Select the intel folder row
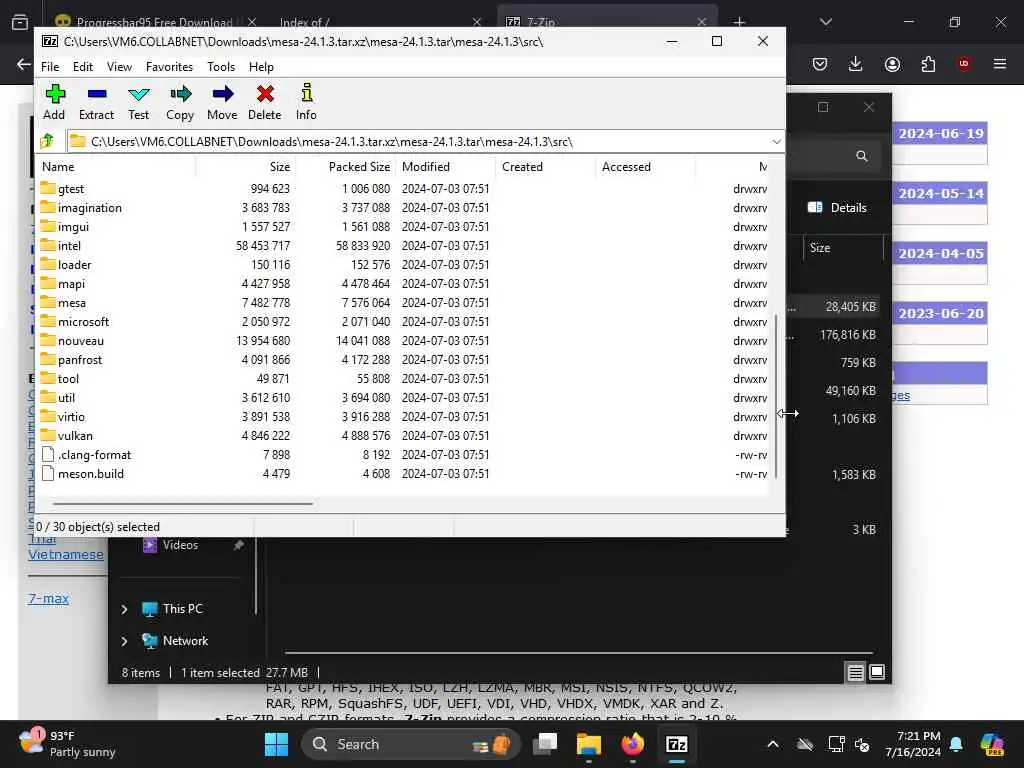1024x768 pixels. pyautogui.click(x=404, y=246)
